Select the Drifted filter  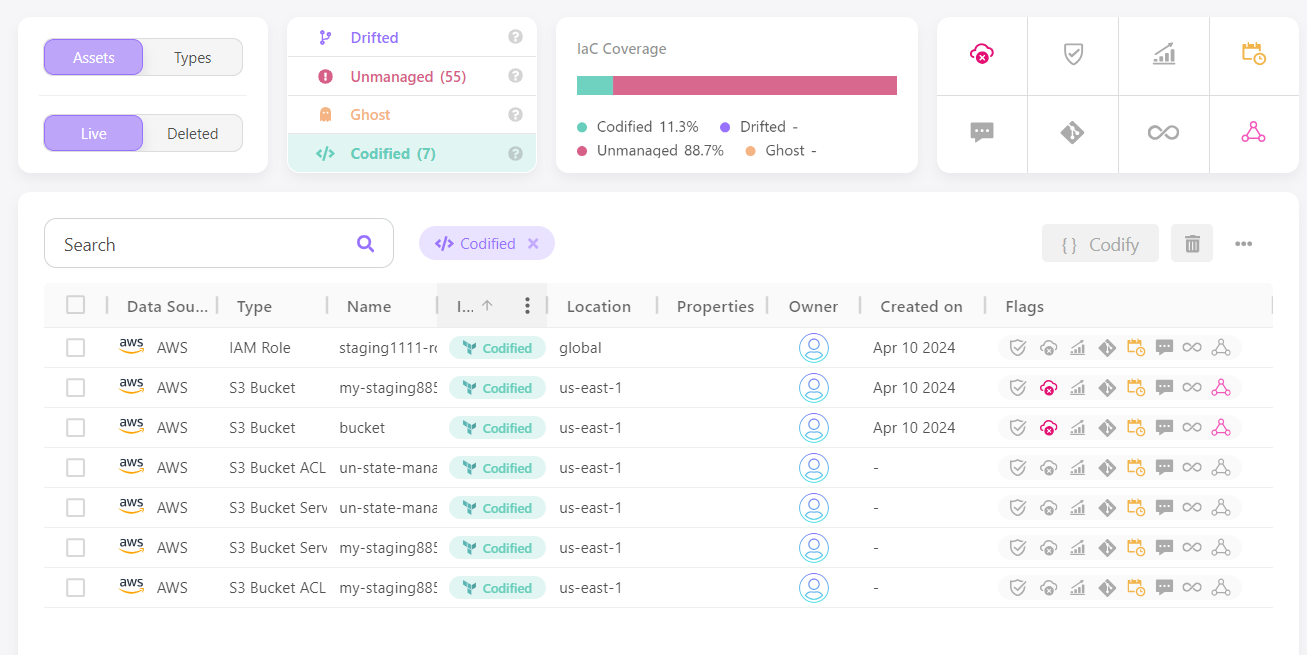coord(412,38)
